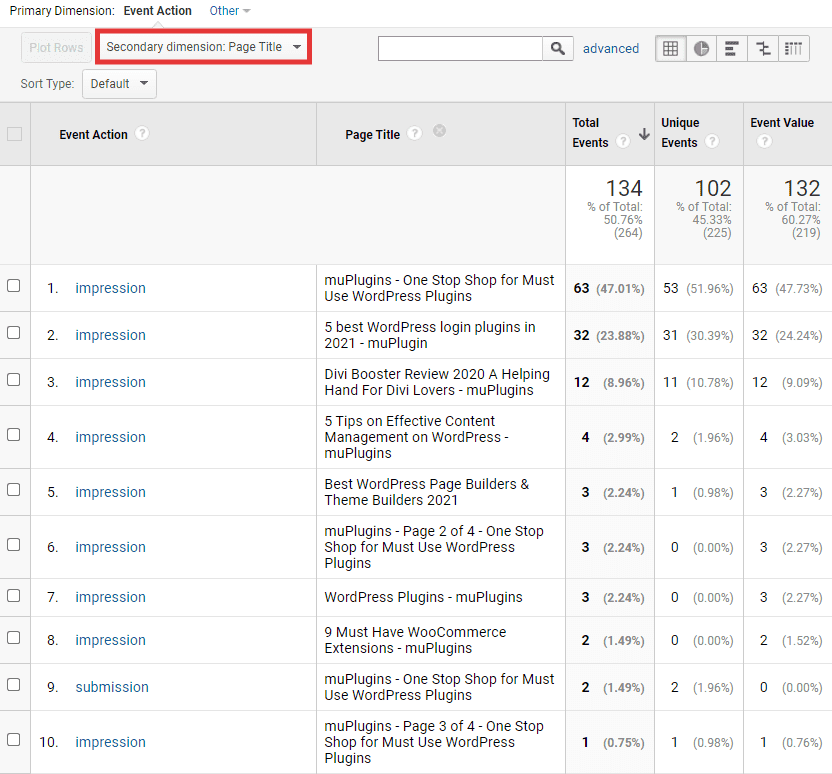The image size is (832, 774).
Task: Open impression link in row 6
Action: (110, 547)
